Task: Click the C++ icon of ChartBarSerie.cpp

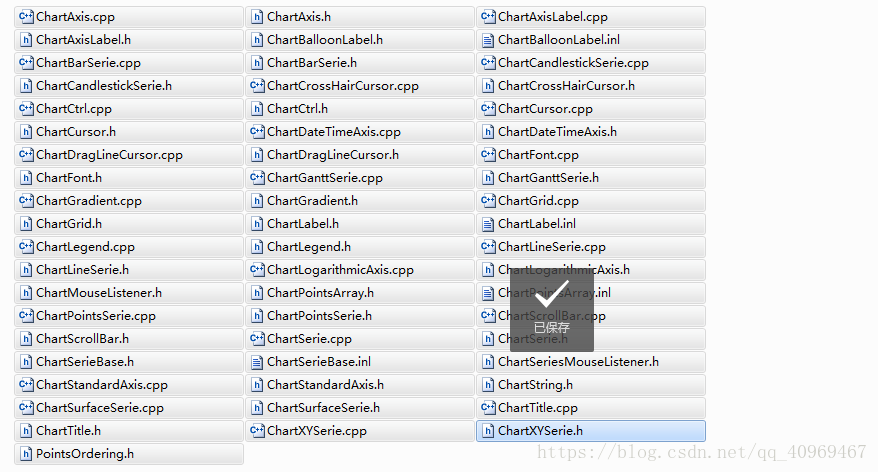Action: tap(26, 63)
